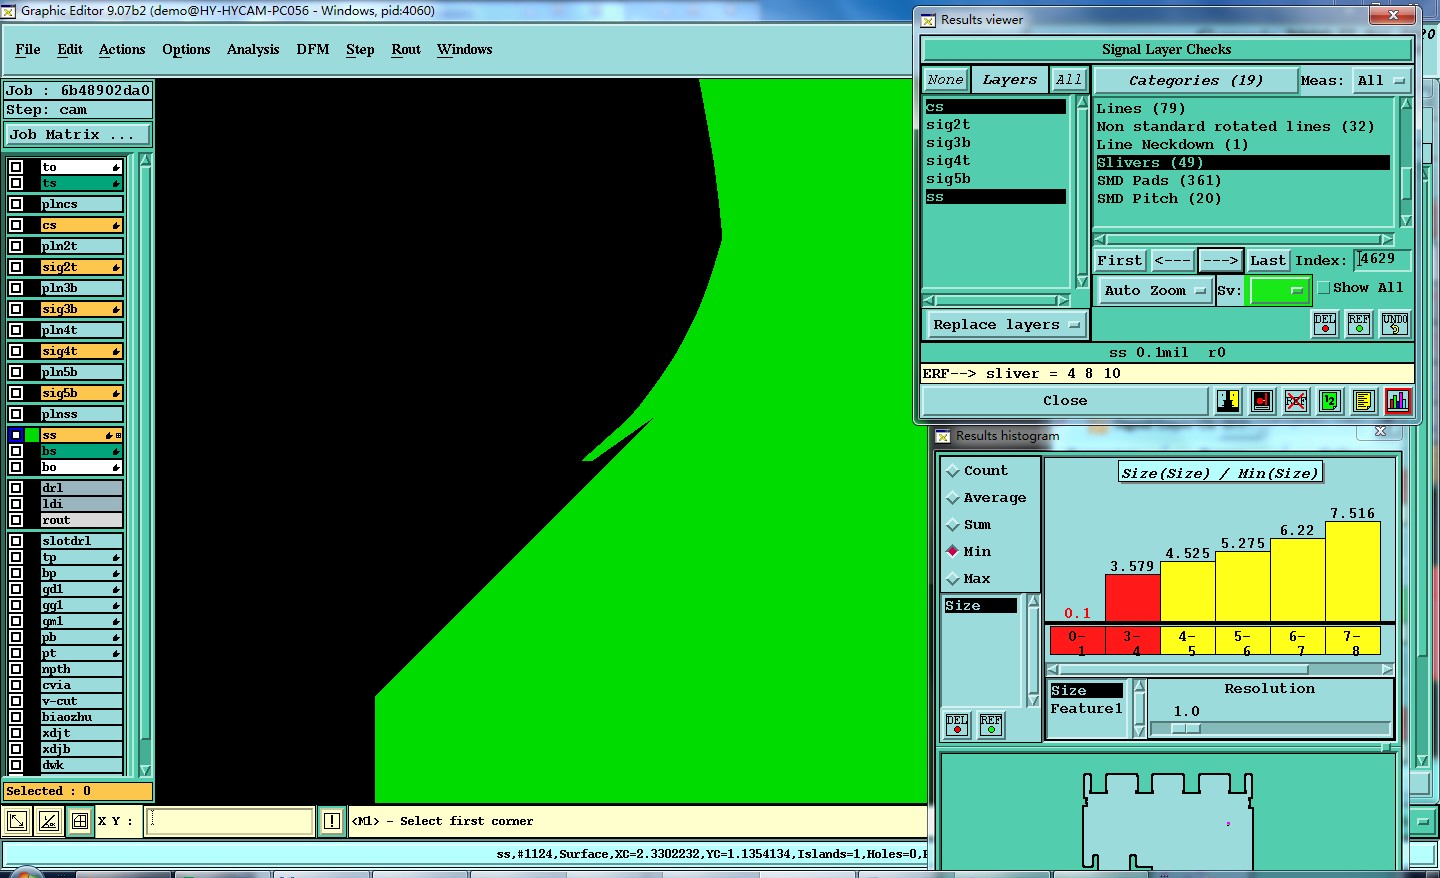The image size is (1440, 878).
Task: Click the red 3-4 histogram bar
Action: (x=1133, y=599)
